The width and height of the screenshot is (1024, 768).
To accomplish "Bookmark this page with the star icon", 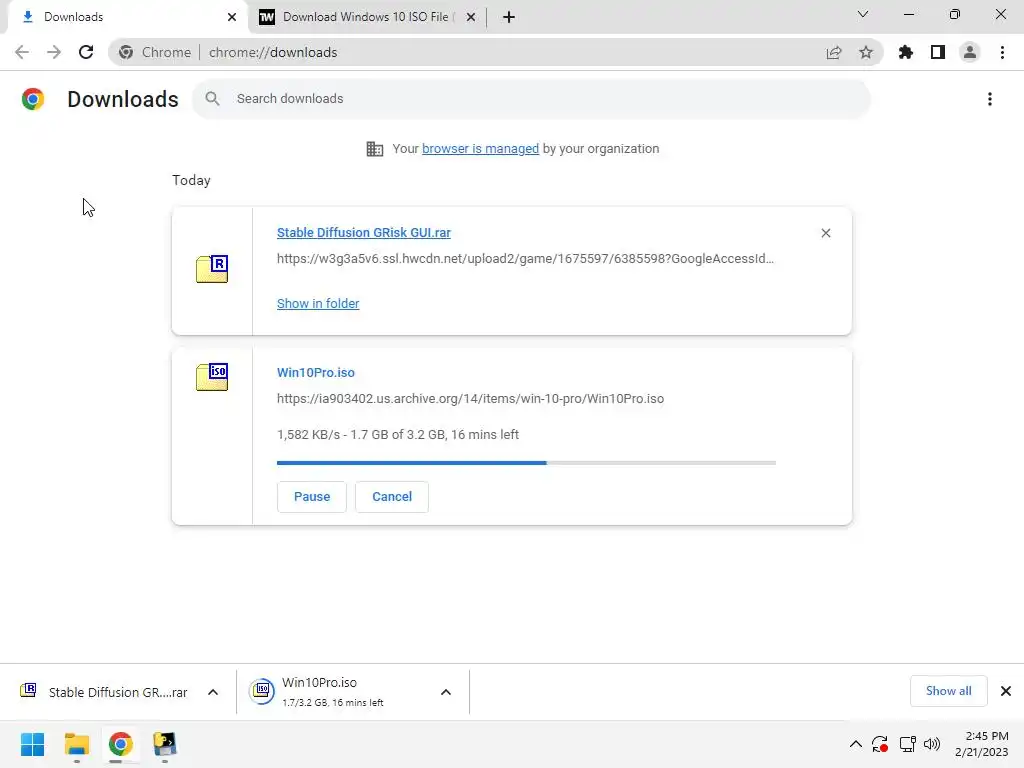I will tap(866, 52).
